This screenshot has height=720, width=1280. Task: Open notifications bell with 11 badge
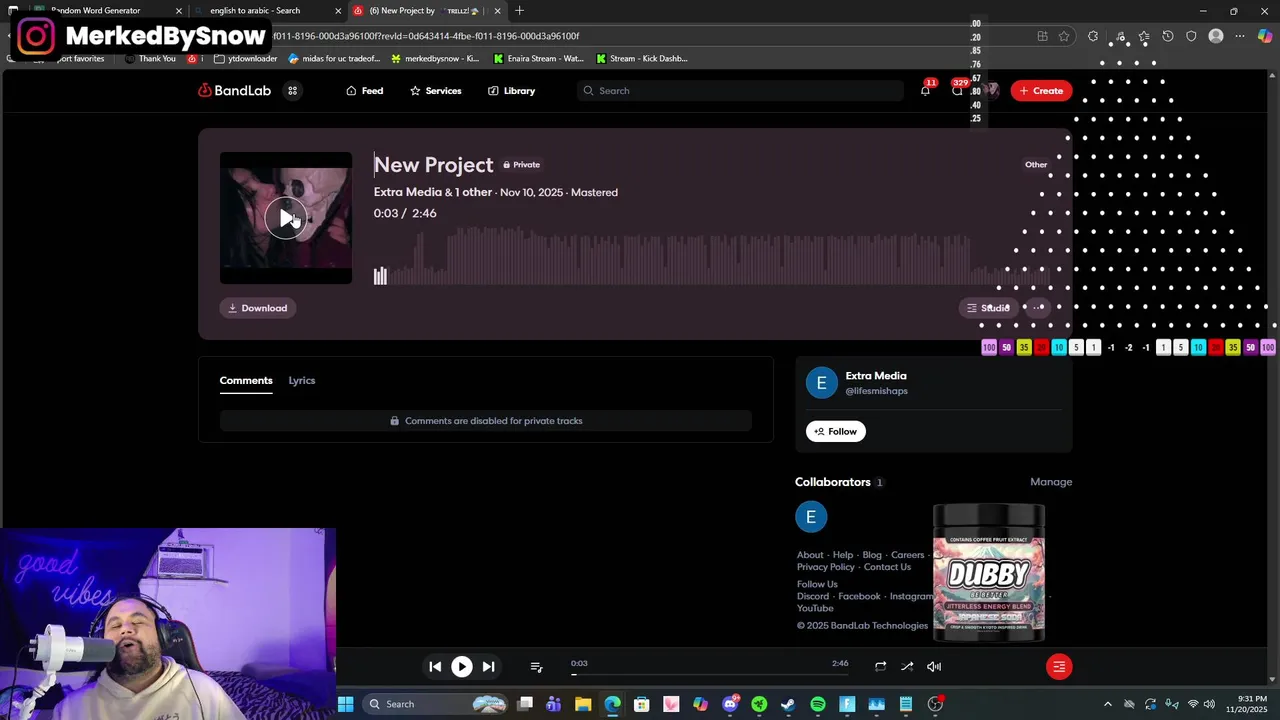coord(925,90)
